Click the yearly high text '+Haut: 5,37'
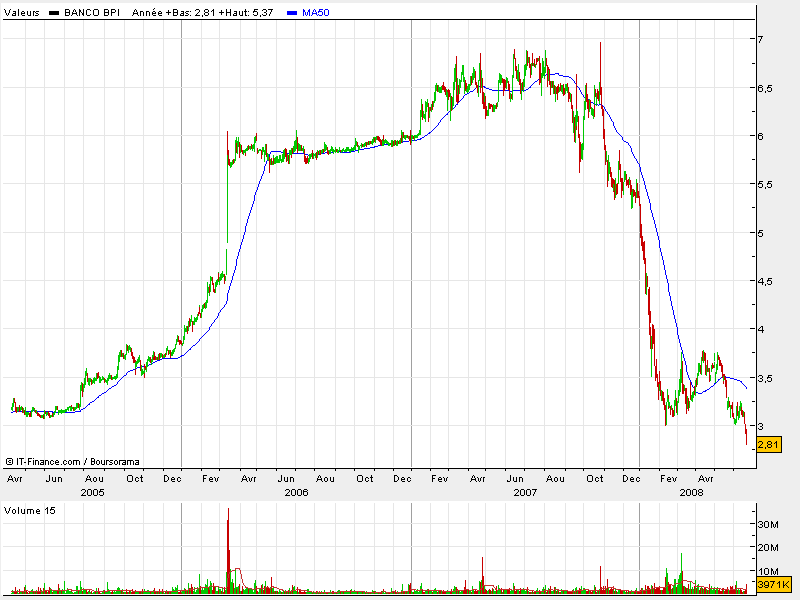 (x=246, y=13)
